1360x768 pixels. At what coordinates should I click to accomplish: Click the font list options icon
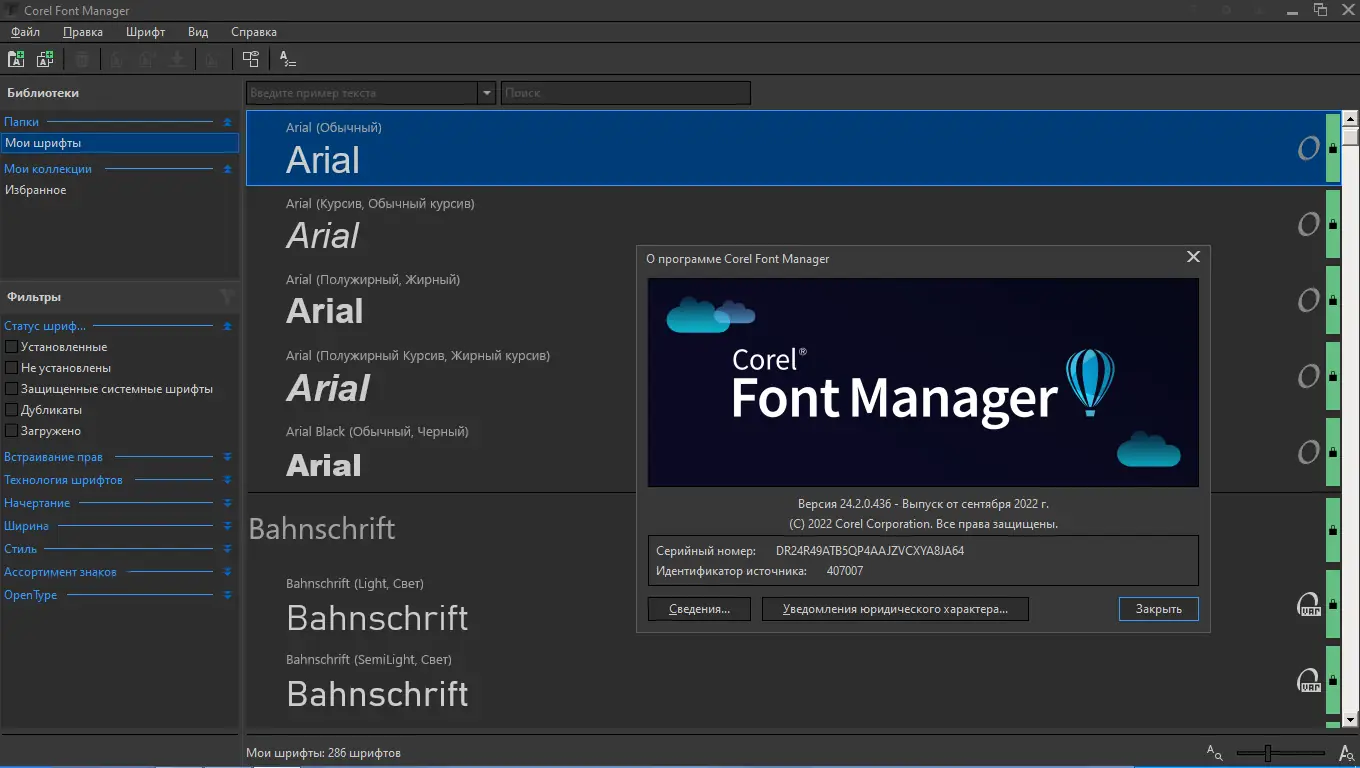287,59
